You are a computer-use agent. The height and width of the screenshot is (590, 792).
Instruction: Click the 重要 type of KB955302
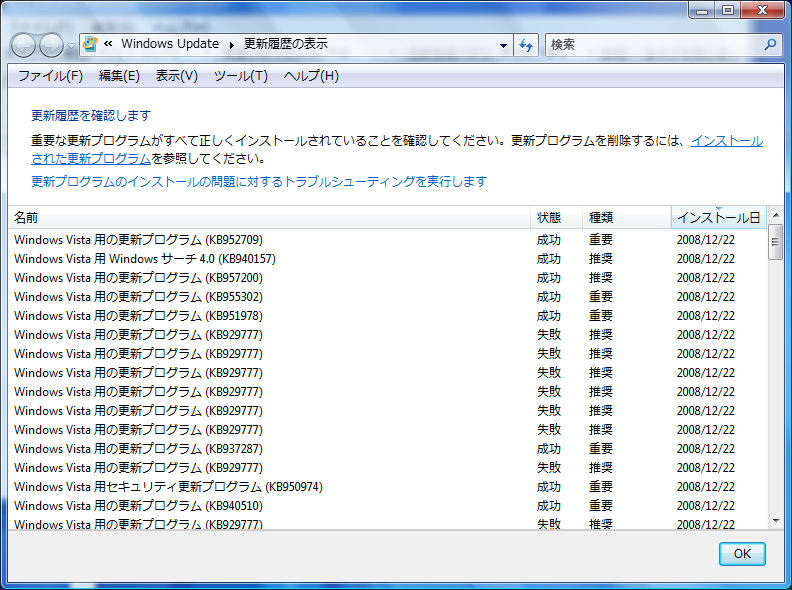coord(601,297)
